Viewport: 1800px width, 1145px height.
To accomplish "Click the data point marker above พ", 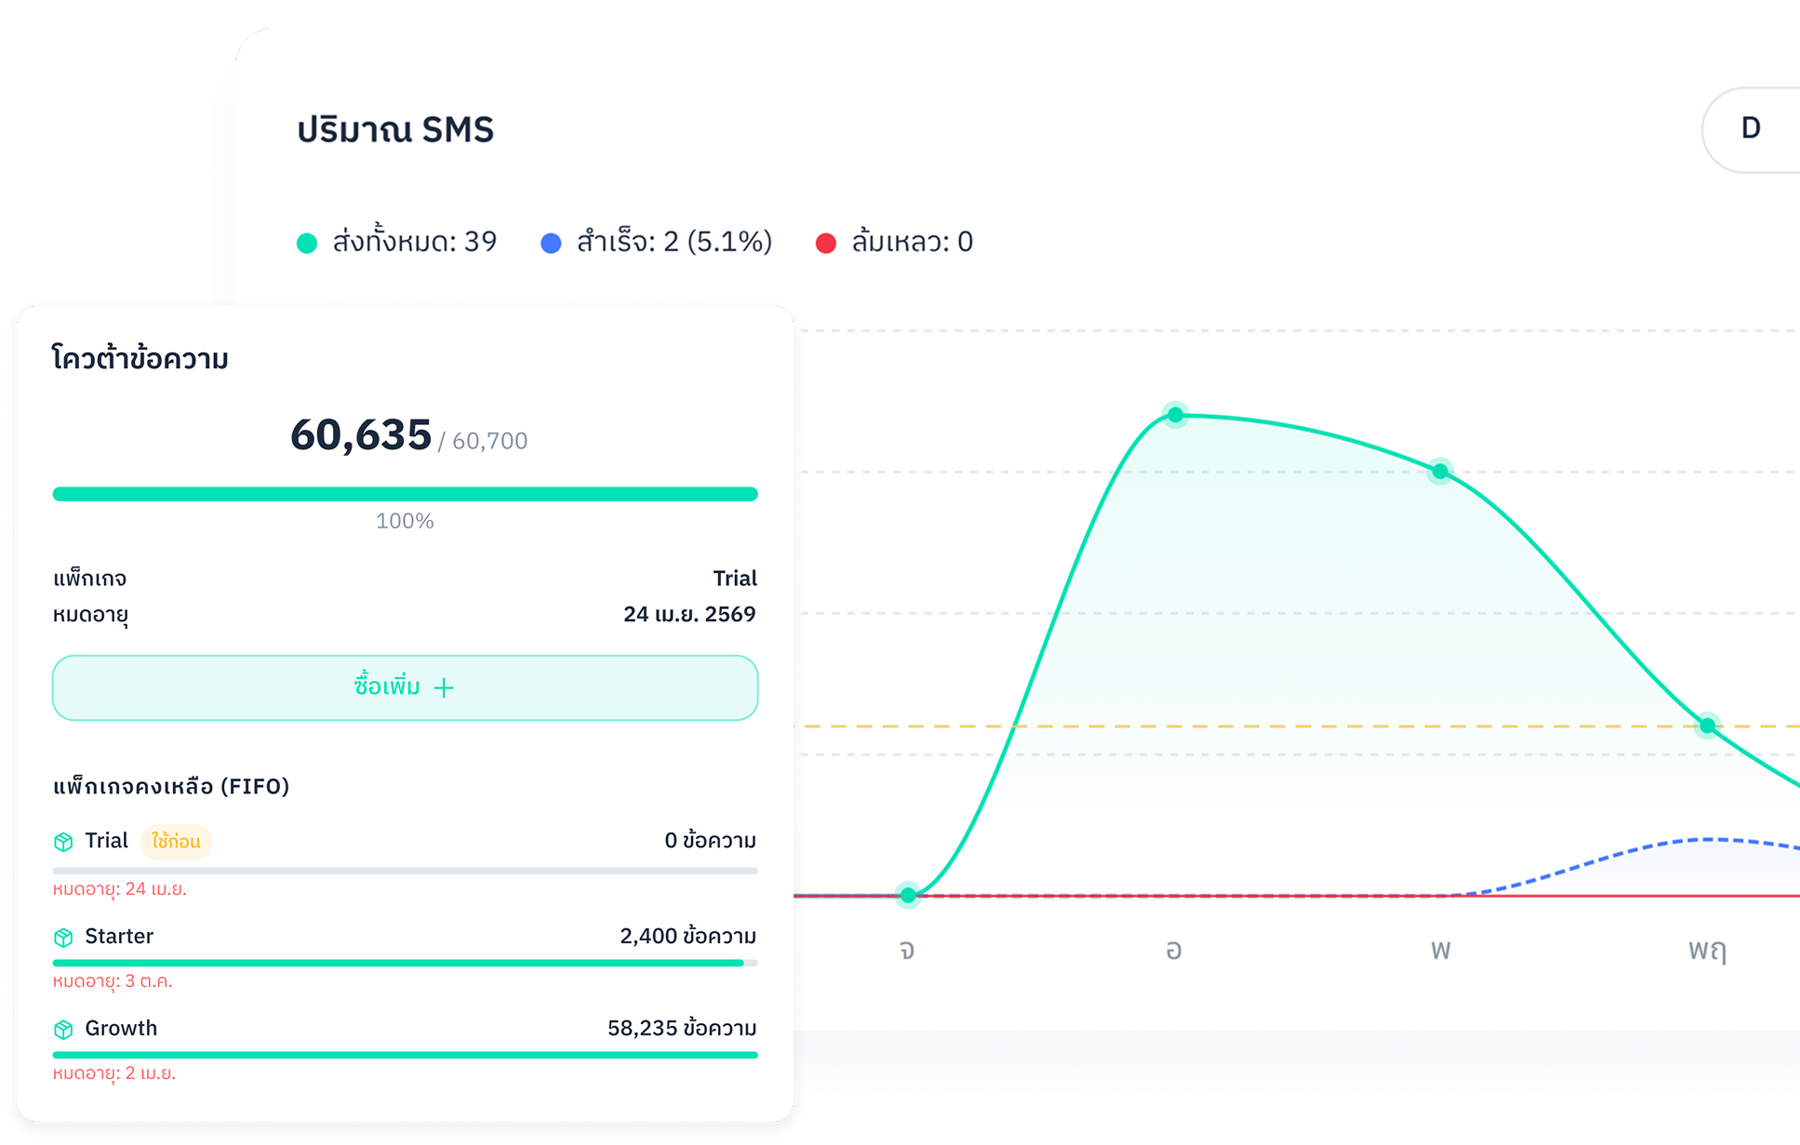I will 1440,470.
